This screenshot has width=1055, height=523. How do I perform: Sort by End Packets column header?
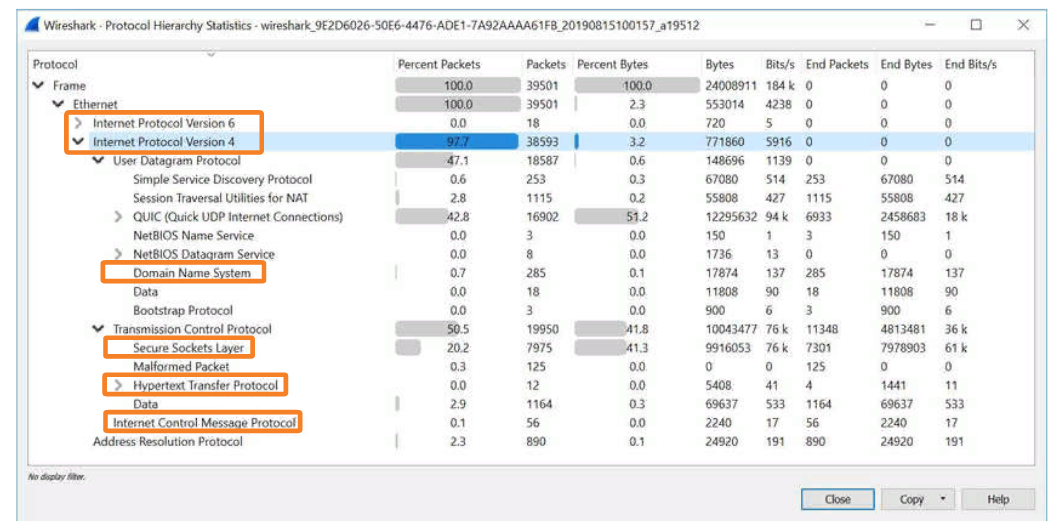(x=837, y=65)
